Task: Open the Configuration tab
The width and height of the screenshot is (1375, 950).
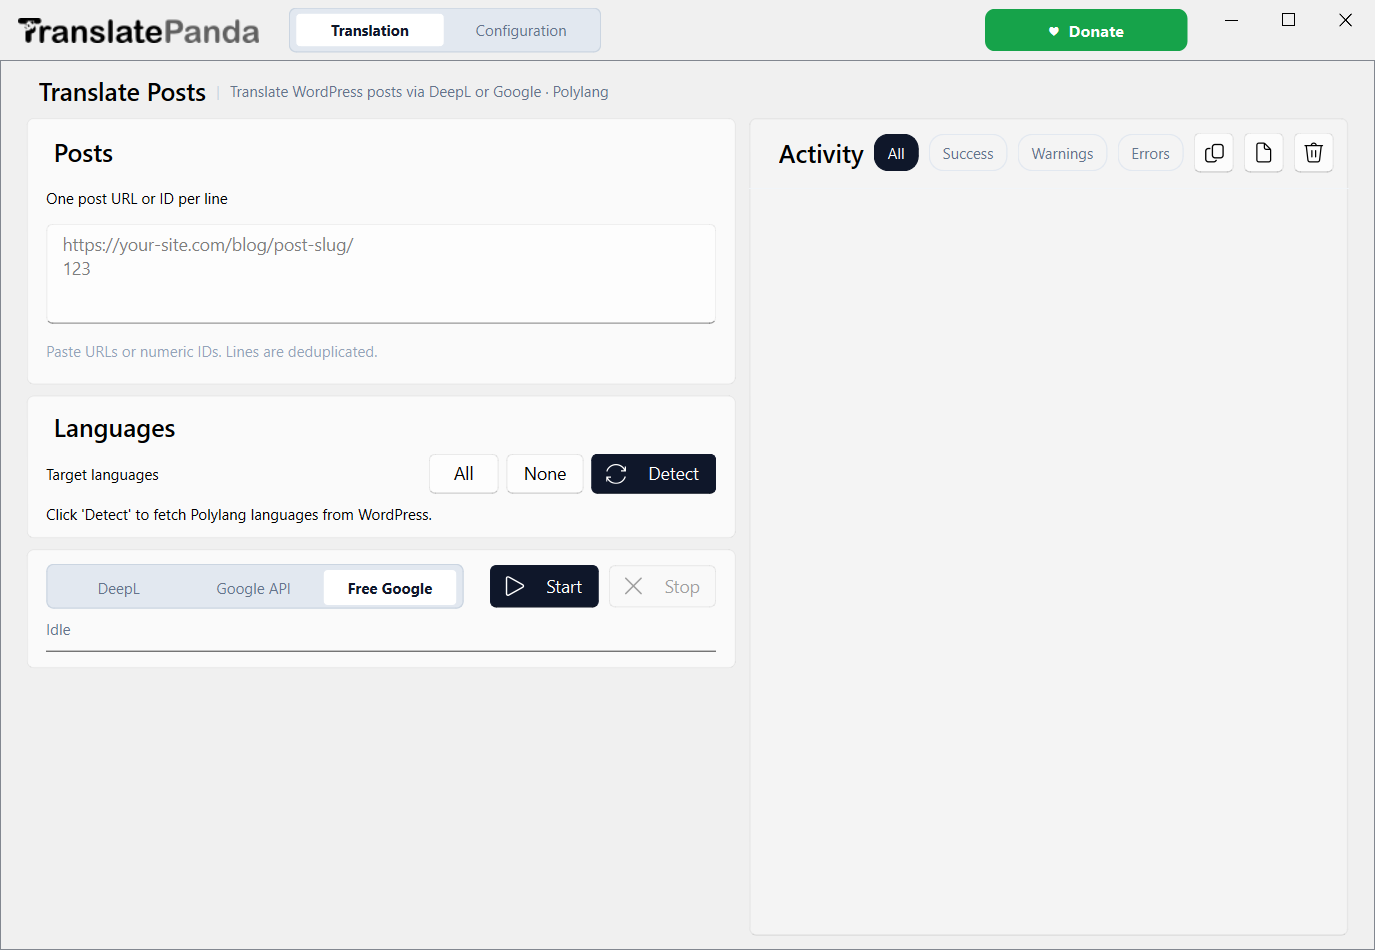Action: 521,31
